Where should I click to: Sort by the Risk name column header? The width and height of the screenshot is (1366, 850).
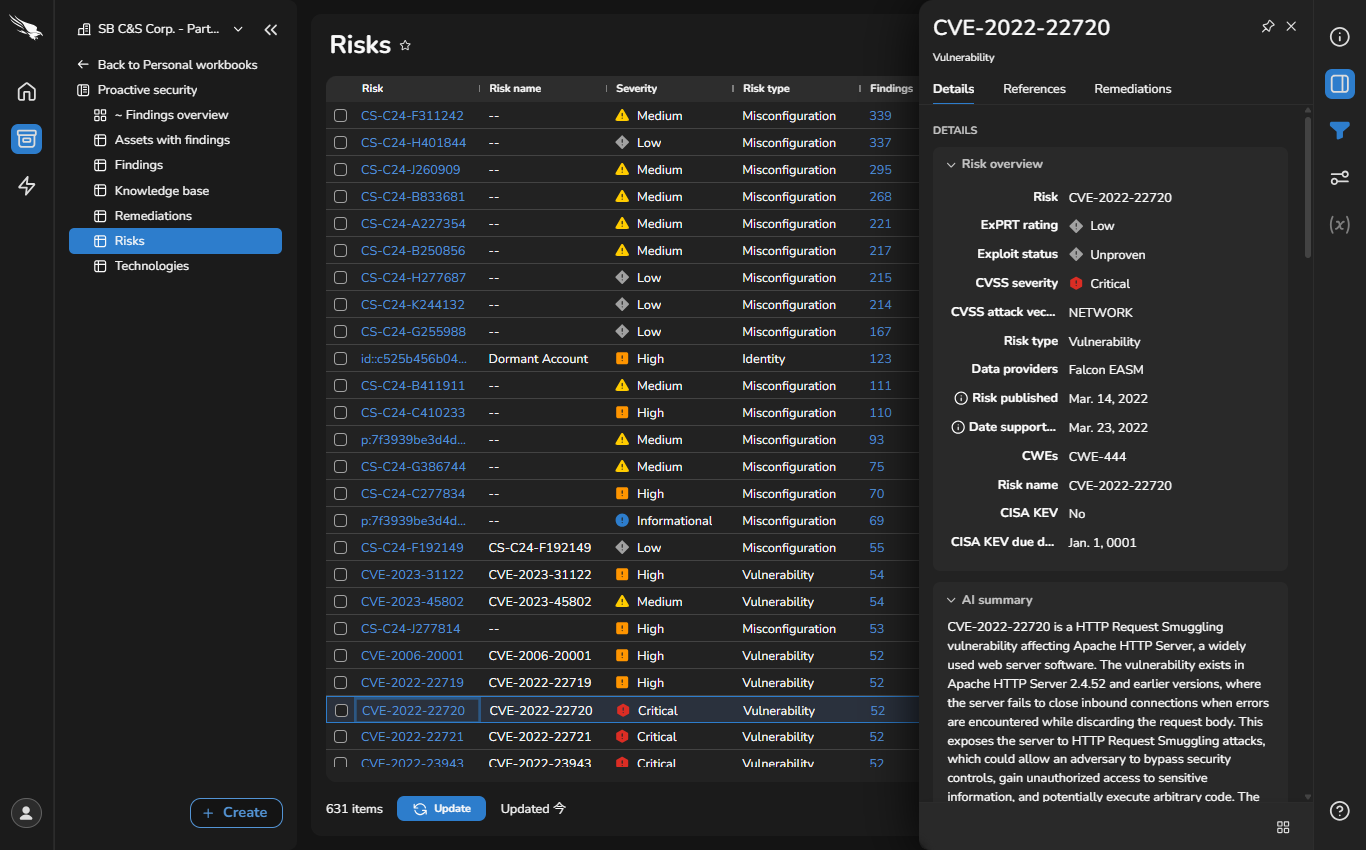click(x=515, y=88)
